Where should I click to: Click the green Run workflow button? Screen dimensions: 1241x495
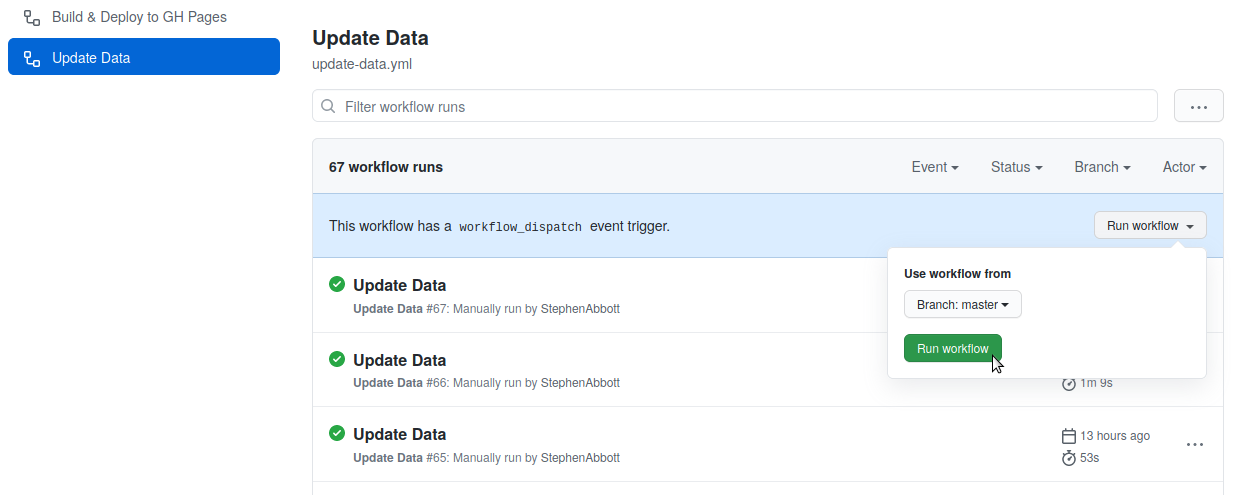953,348
